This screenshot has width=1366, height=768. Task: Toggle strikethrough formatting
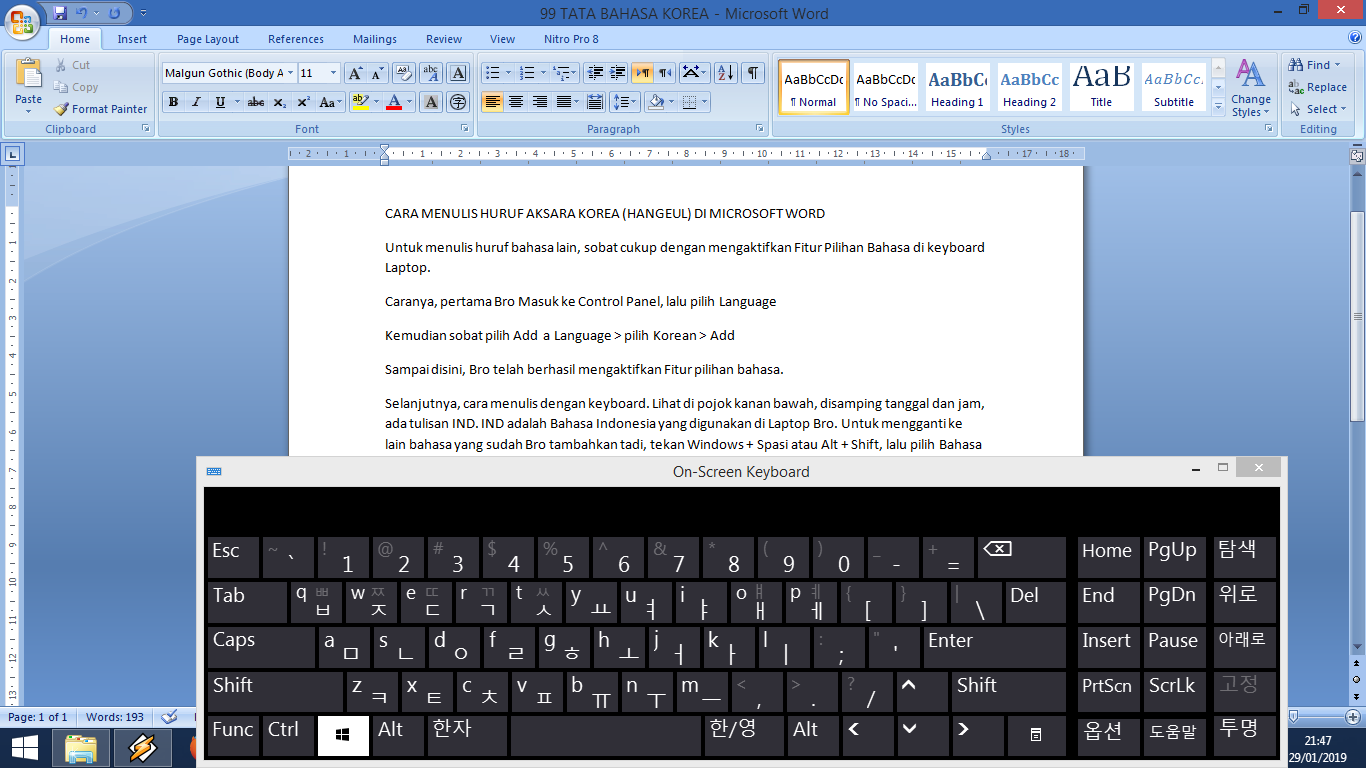click(x=256, y=102)
